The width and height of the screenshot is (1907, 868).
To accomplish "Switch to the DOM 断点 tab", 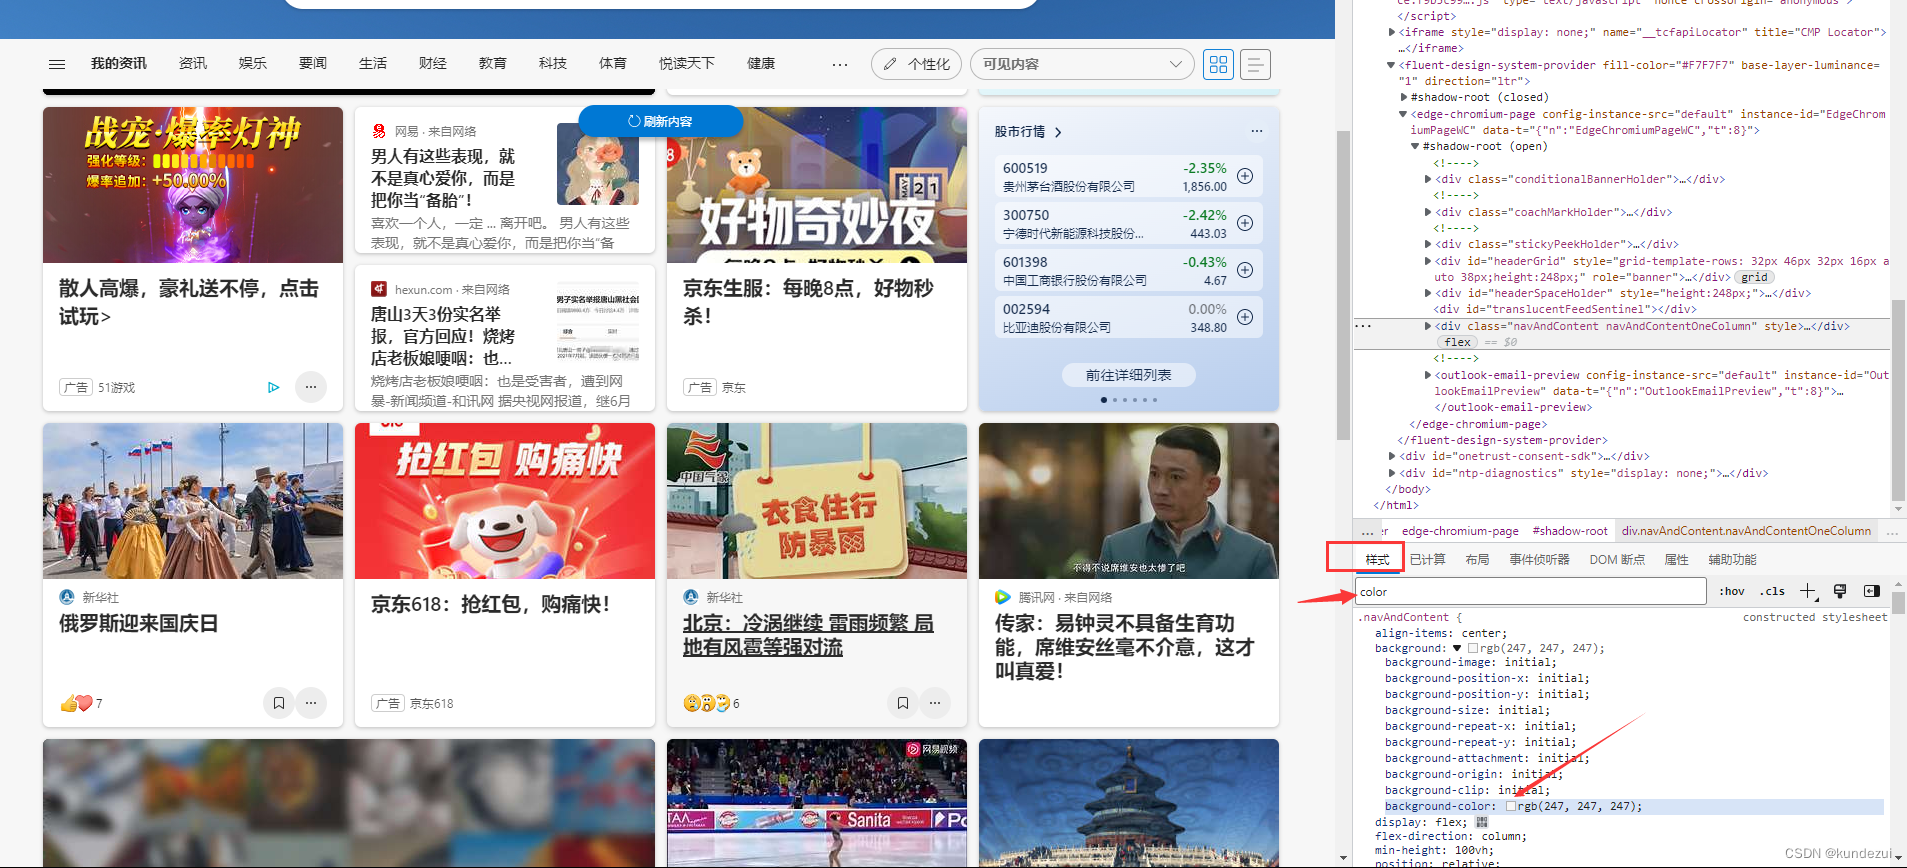I will click(x=1617, y=559).
